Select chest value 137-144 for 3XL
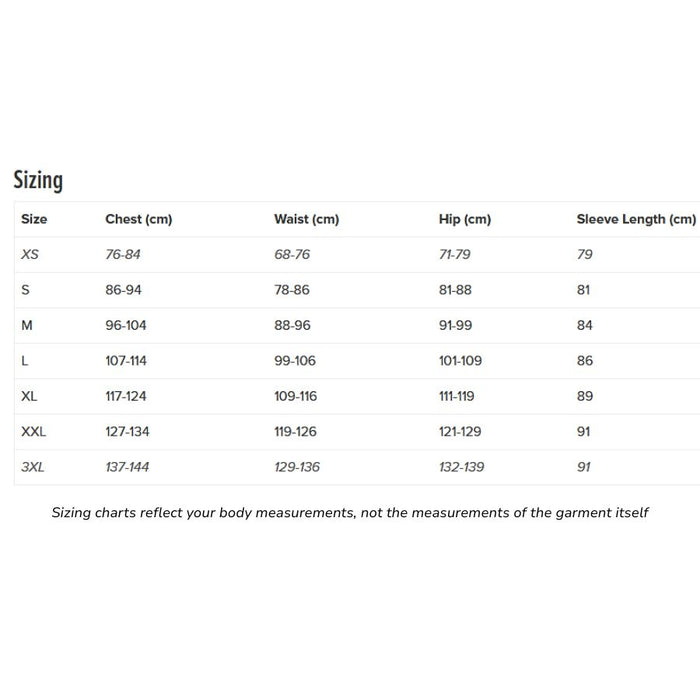This screenshot has width=700, height=700. (127, 467)
